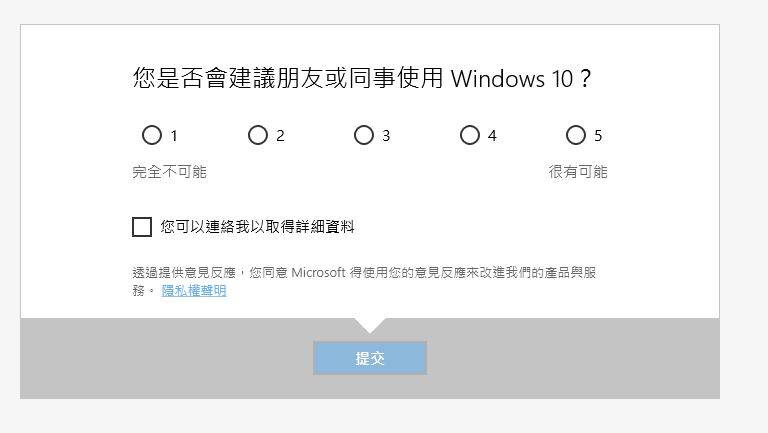Select rating radio button 2

click(258, 135)
